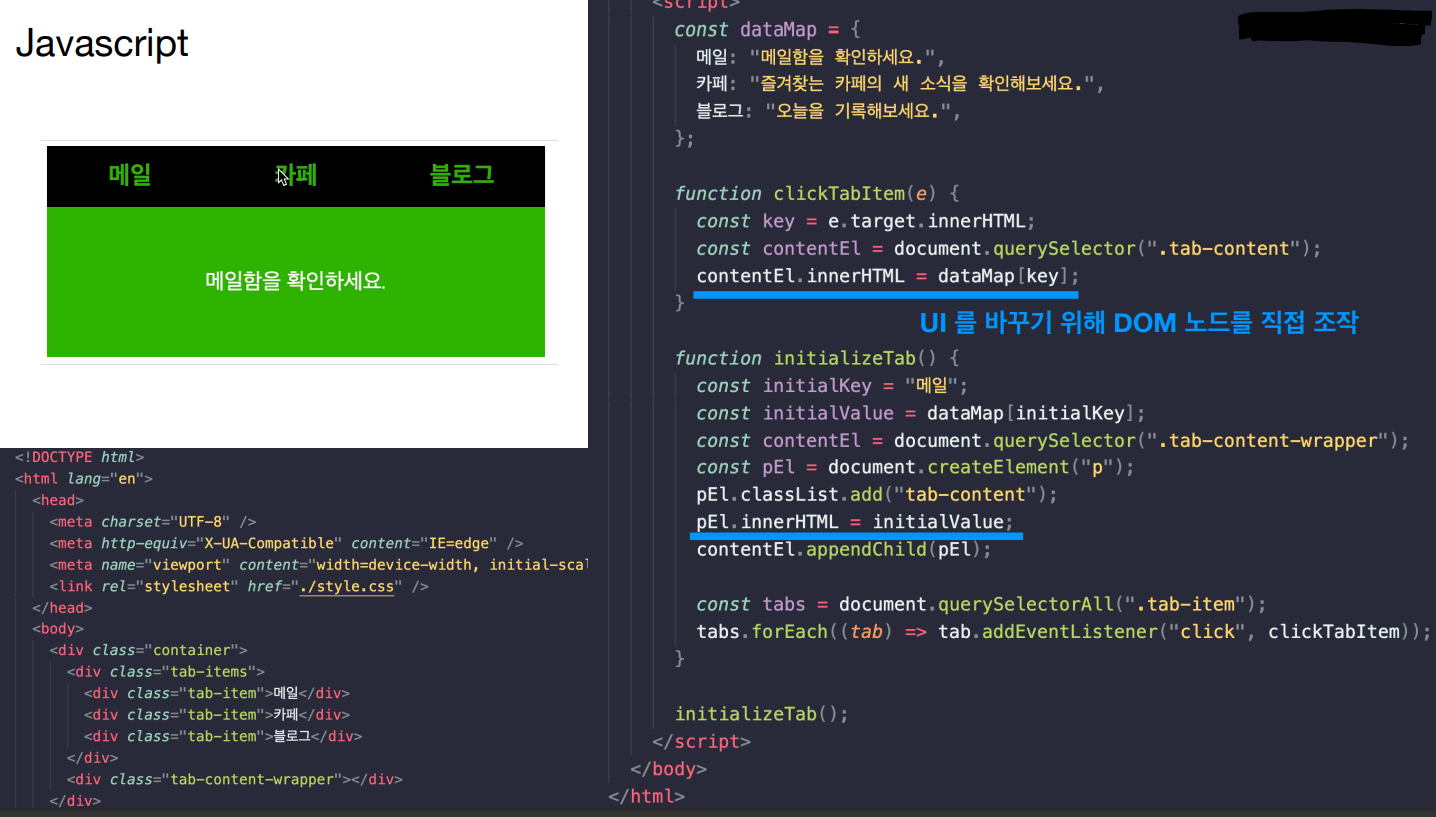The image size is (1436, 817).
Task: Click the <!DOCTYPE html> line
Action: tap(80, 457)
